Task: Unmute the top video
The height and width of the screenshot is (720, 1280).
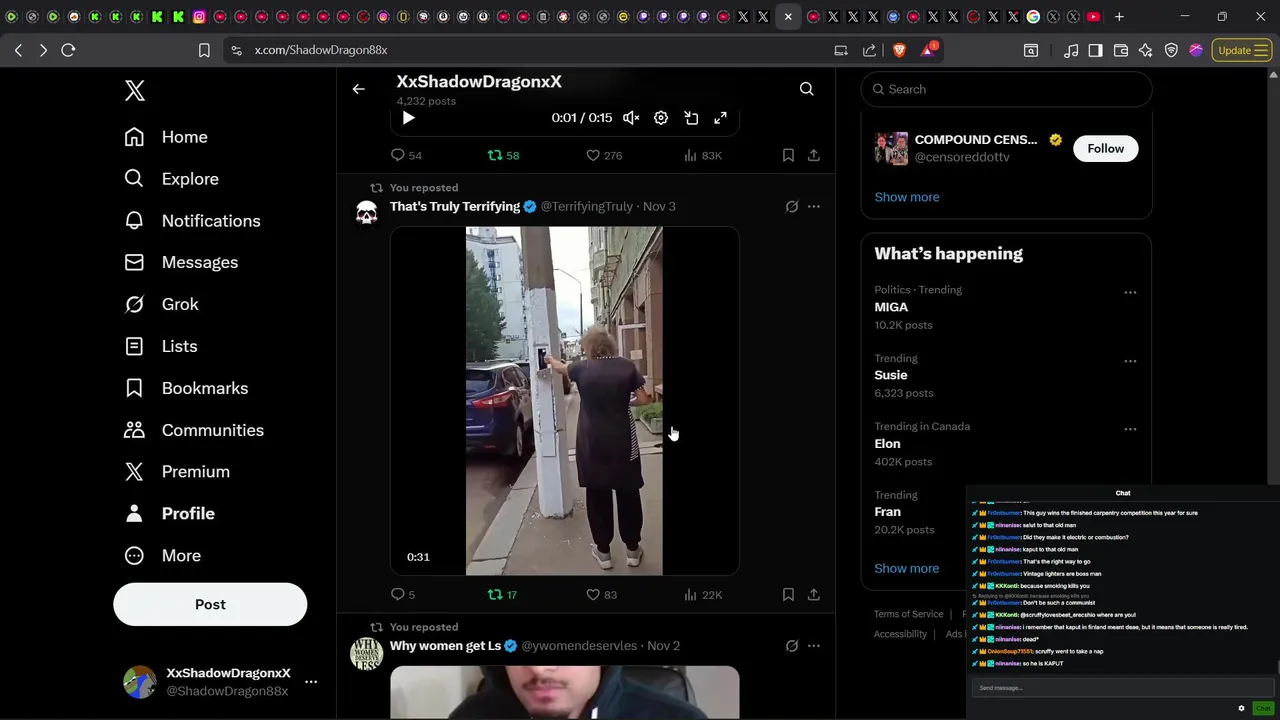Action: point(631,118)
